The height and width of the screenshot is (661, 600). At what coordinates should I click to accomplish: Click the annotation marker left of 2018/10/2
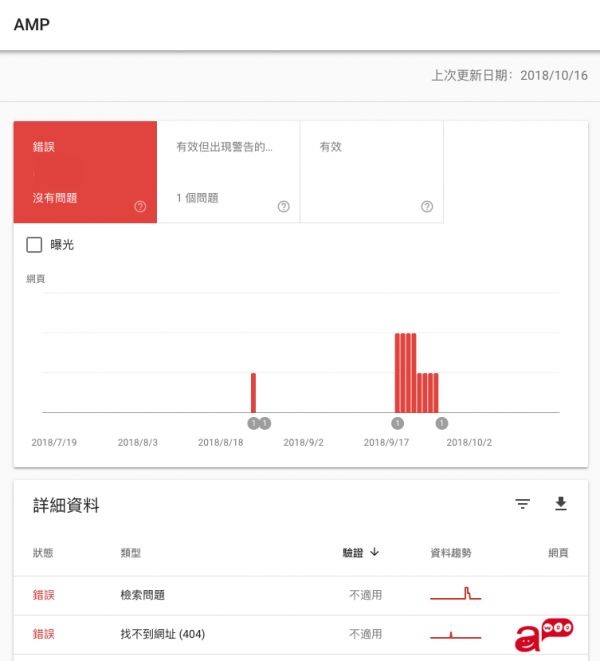point(442,423)
